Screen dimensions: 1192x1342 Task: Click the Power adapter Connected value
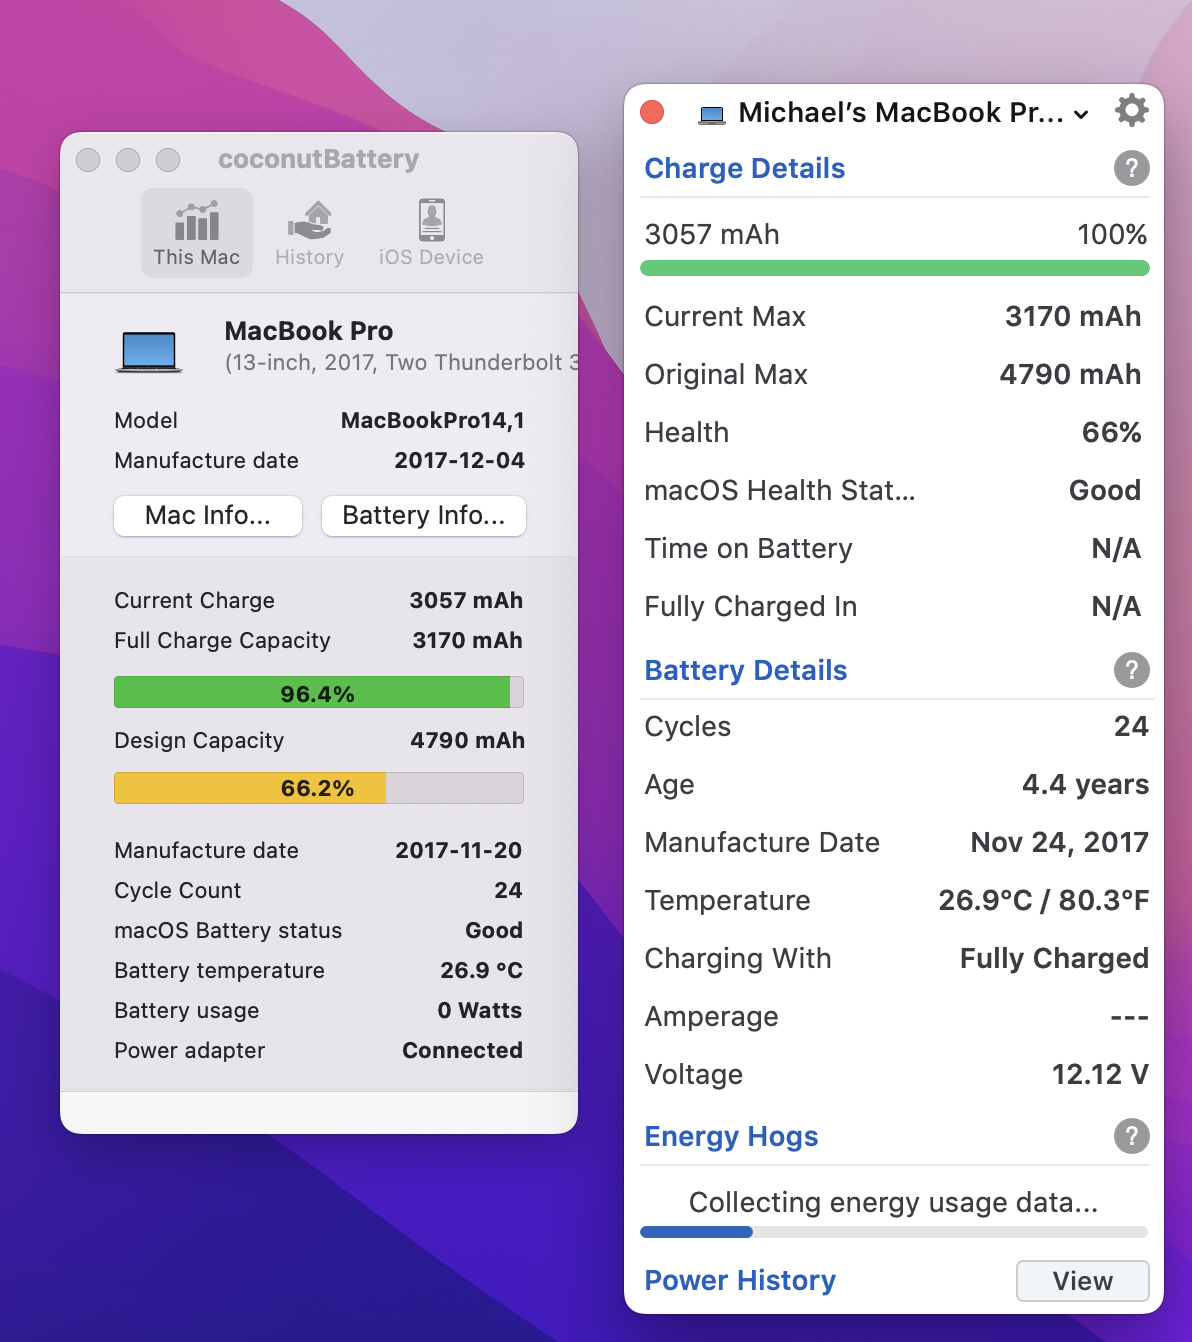[x=462, y=1050]
